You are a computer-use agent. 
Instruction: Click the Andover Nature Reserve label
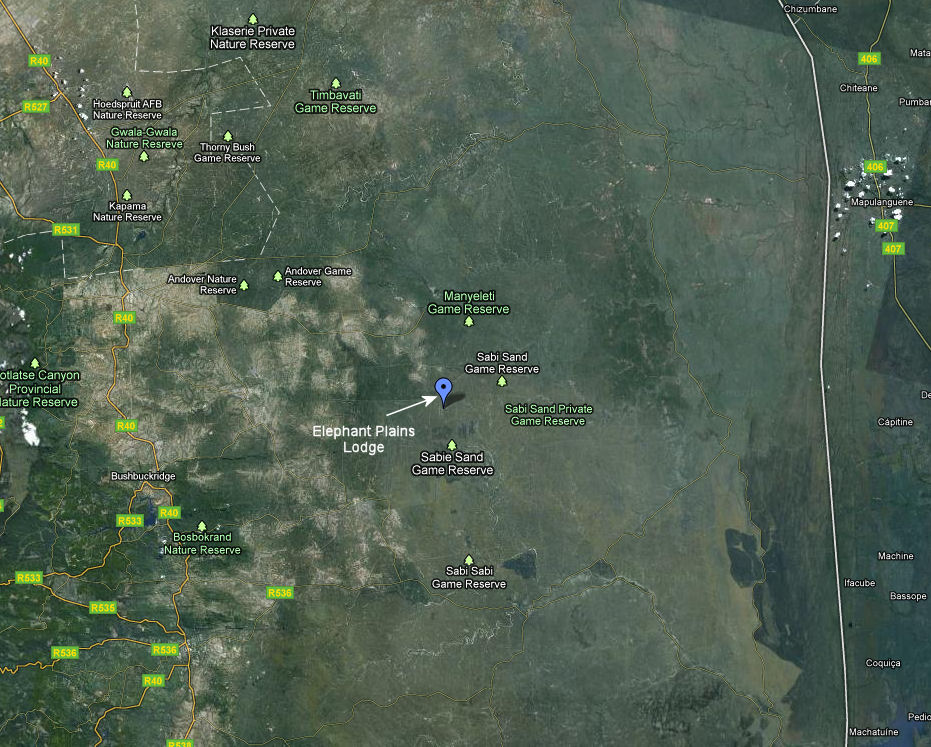(x=202, y=284)
